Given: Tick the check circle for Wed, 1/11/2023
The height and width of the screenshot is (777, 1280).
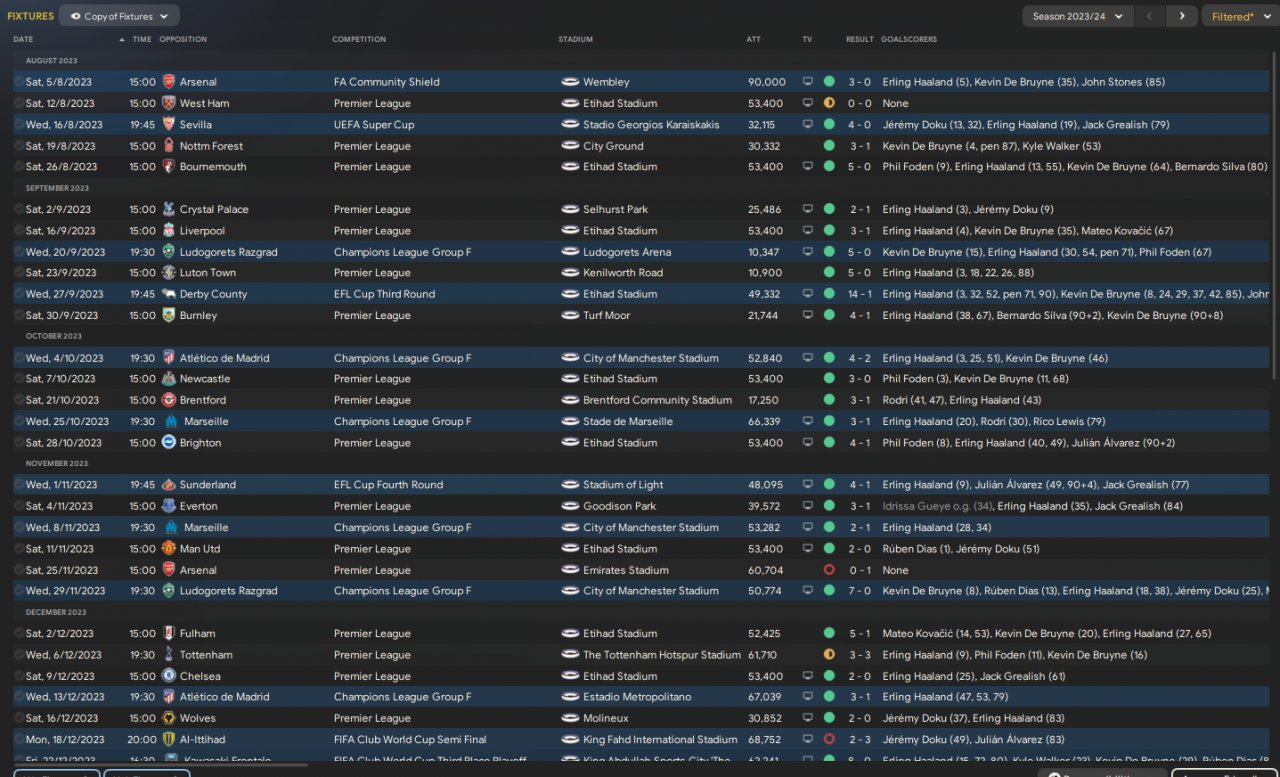Looking at the screenshot, I should [x=19, y=485].
